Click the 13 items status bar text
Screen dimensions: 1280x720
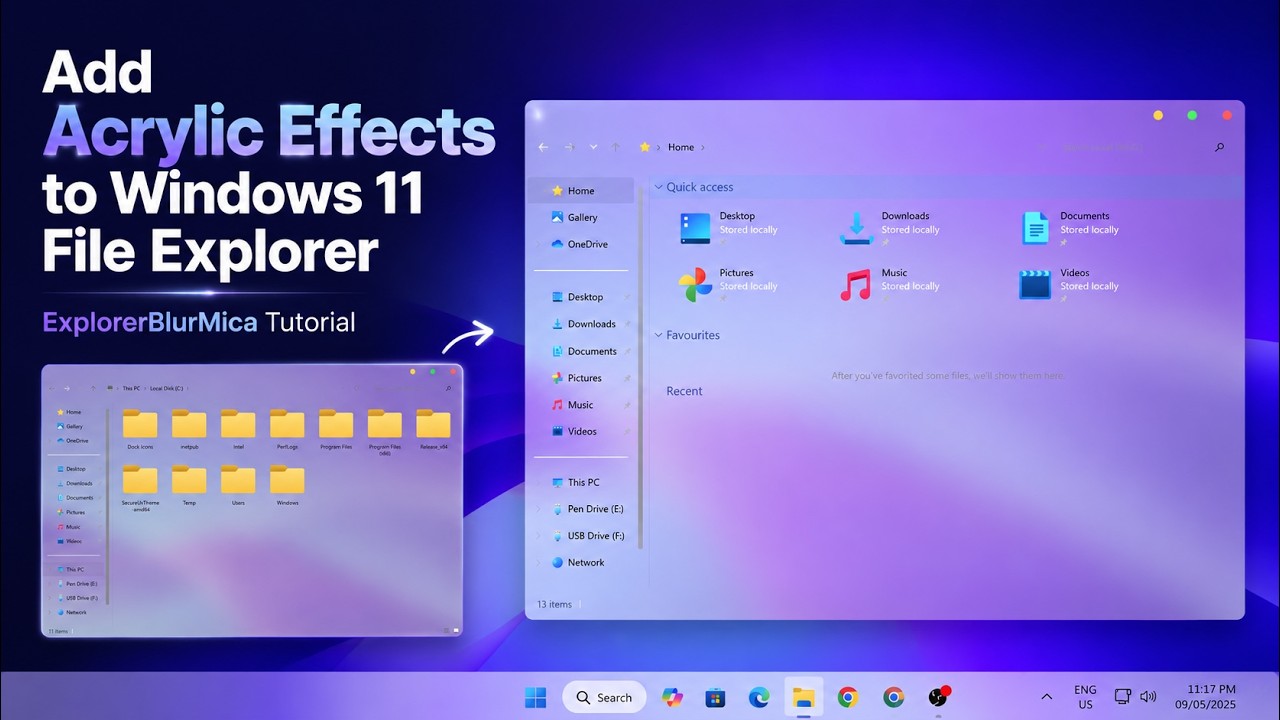point(554,604)
